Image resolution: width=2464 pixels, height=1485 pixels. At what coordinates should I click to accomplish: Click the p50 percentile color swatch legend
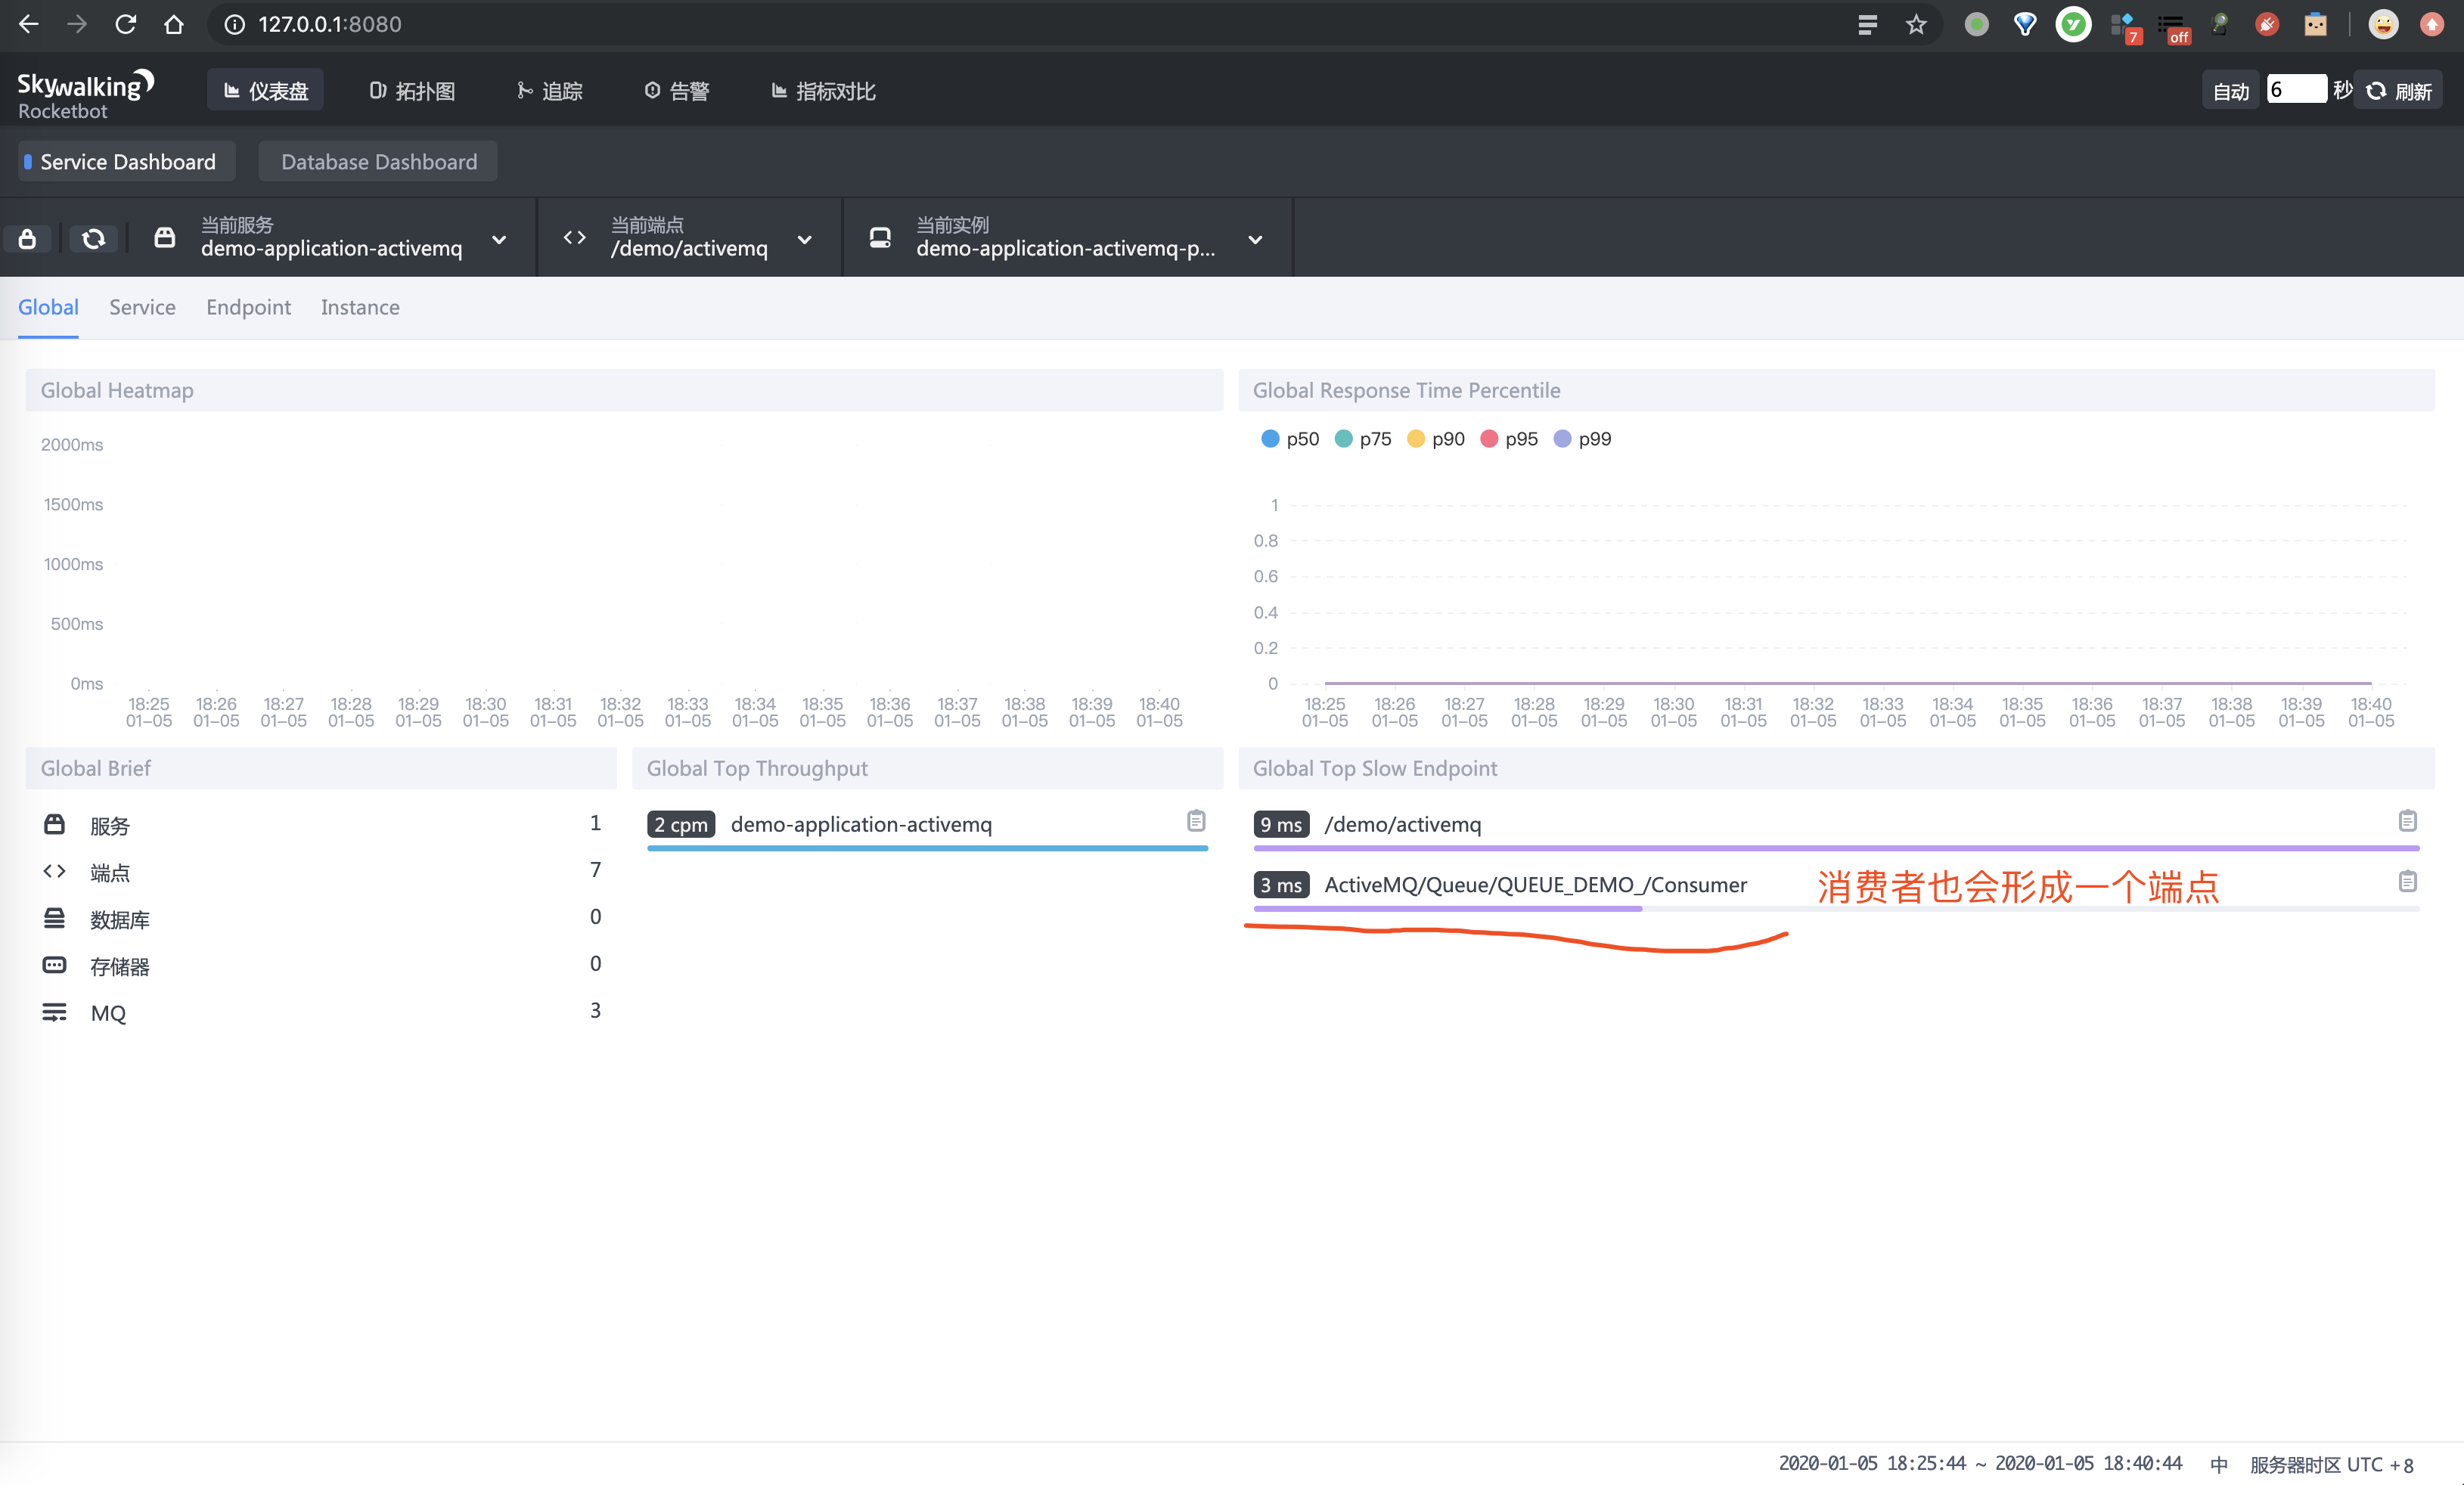coord(1274,438)
